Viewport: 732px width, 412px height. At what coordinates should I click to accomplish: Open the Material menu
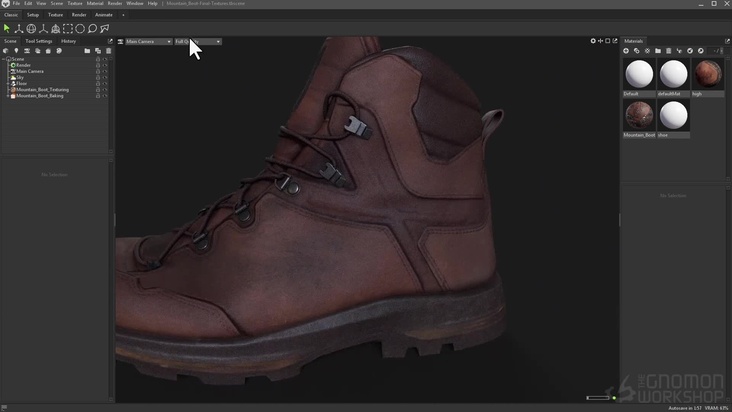point(95,3)
